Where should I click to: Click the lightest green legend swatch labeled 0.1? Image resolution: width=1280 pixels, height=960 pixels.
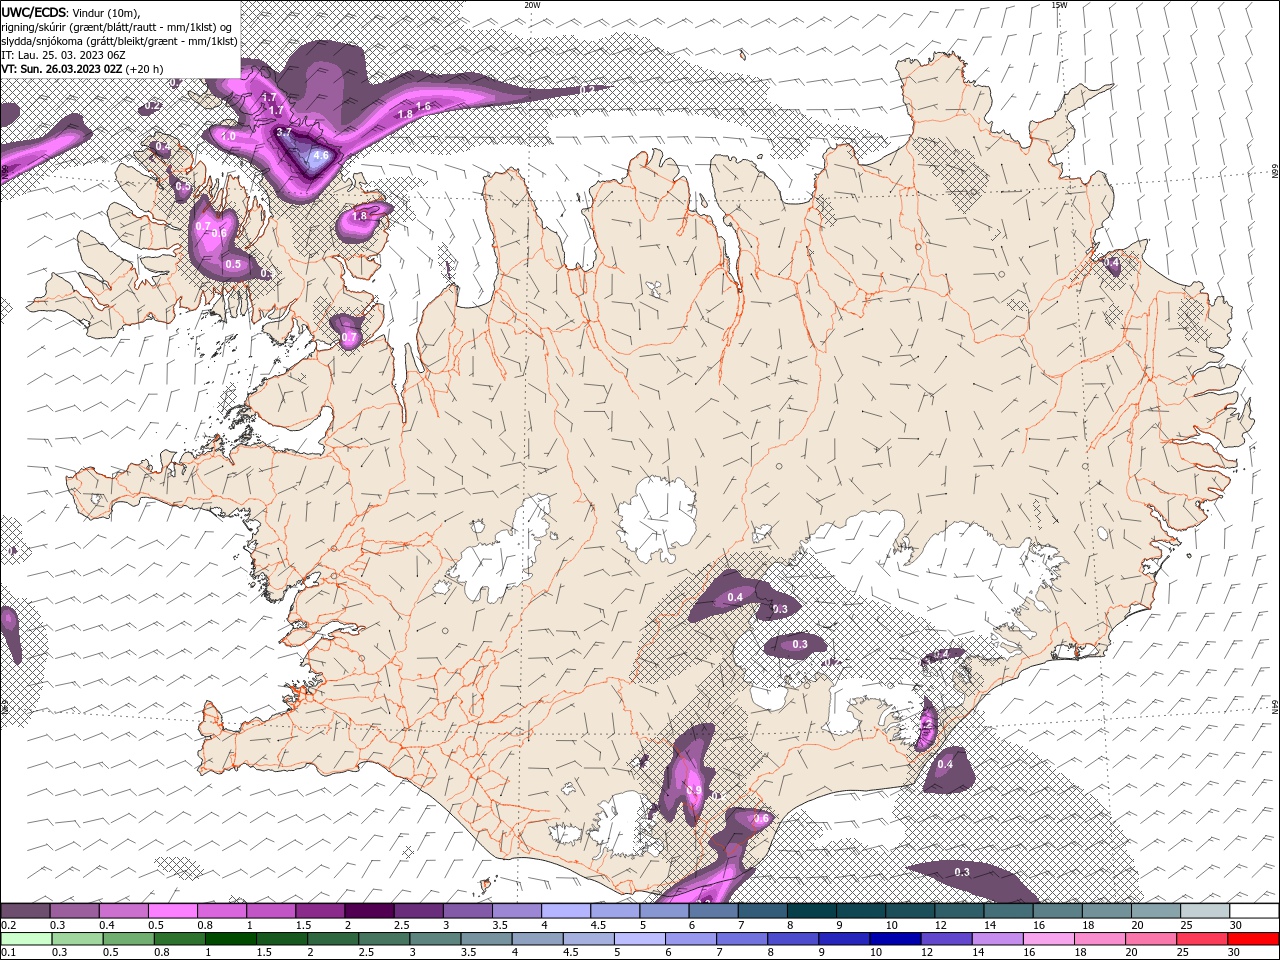tap(25, 939)
